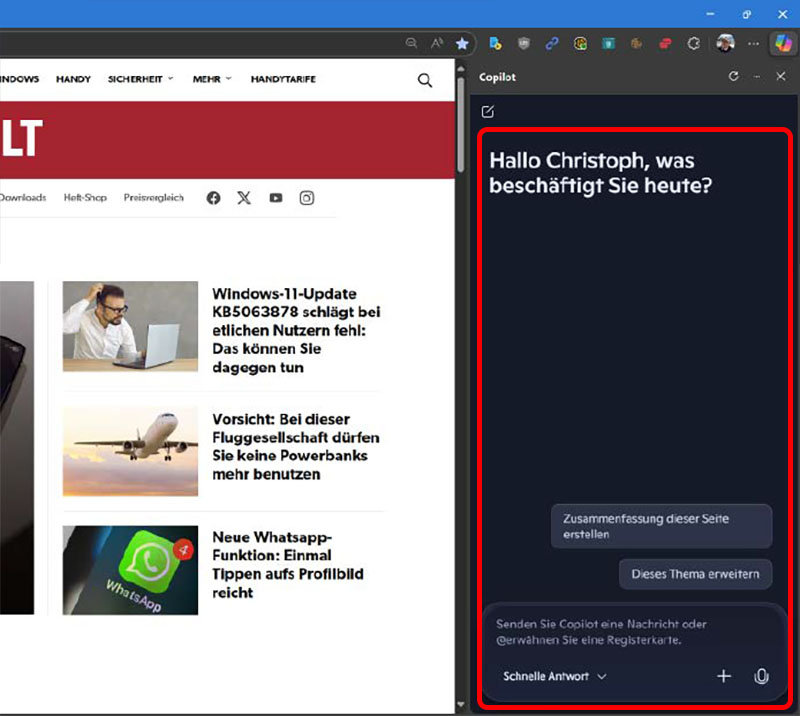Open the X social media icon

[244, 198]
